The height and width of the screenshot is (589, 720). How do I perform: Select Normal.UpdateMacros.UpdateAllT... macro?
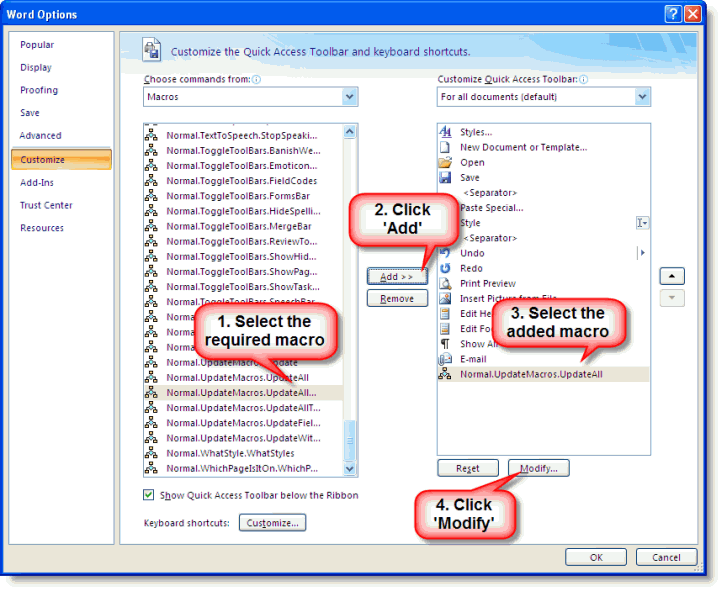click(x=244, y=408)
